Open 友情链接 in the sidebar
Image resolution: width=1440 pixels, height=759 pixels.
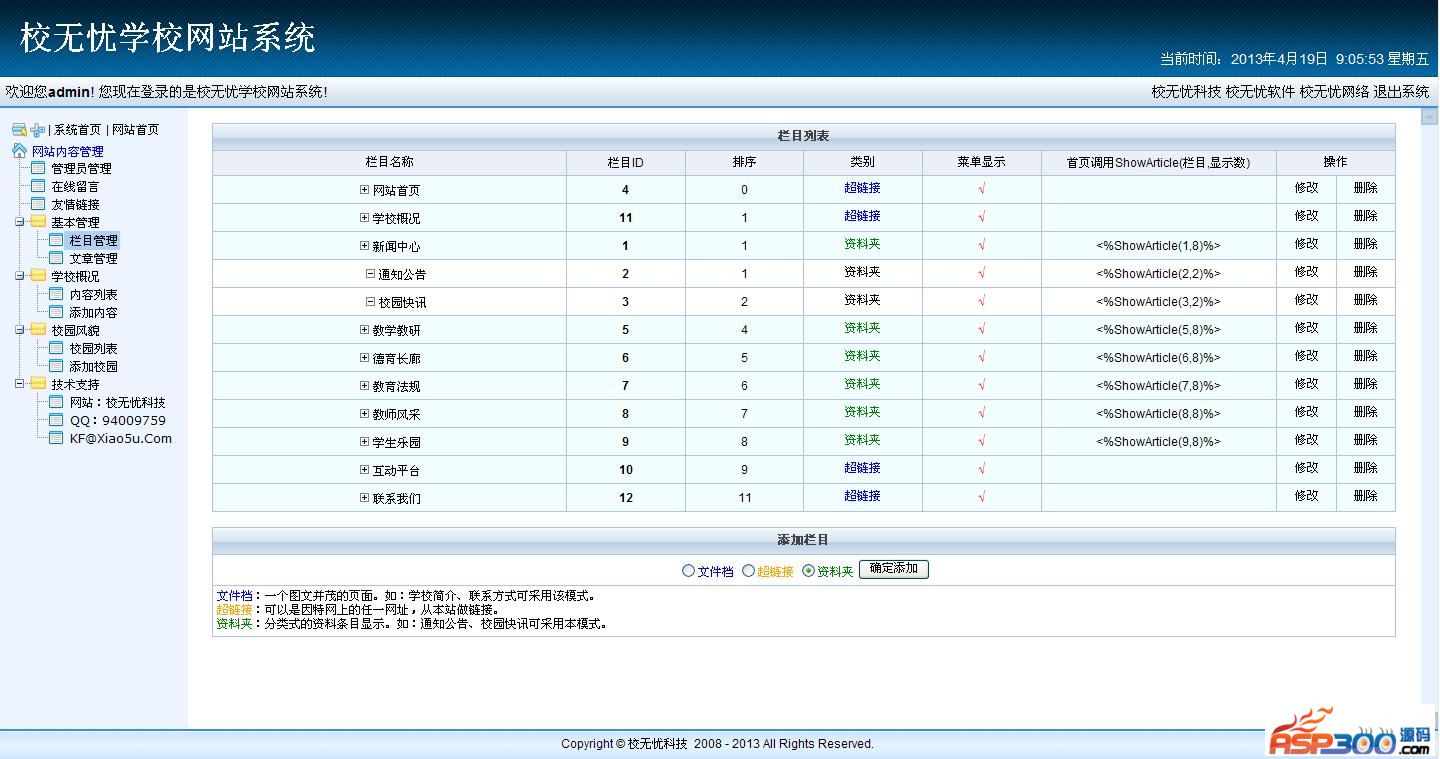click(75, 205)
